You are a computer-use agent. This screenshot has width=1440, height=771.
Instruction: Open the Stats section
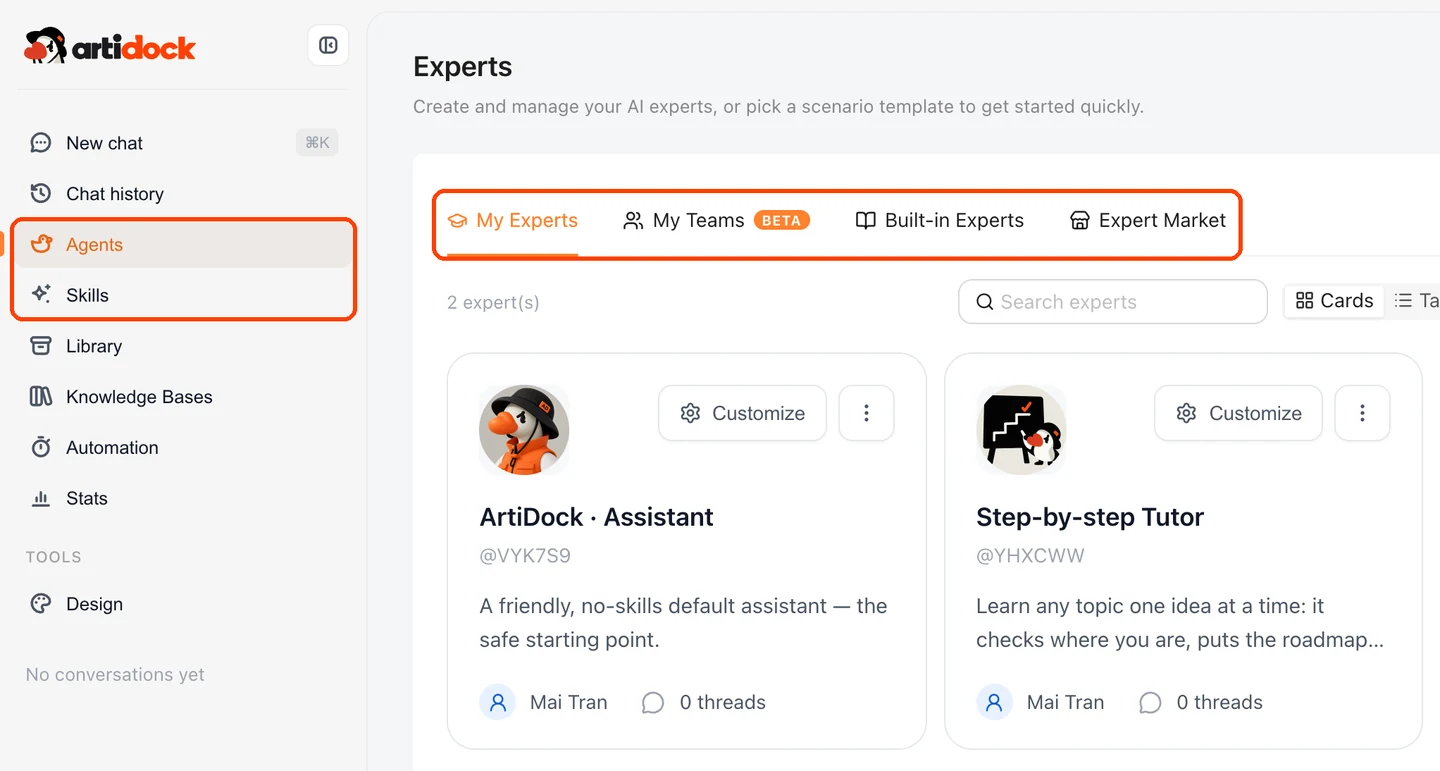(182, 498)
